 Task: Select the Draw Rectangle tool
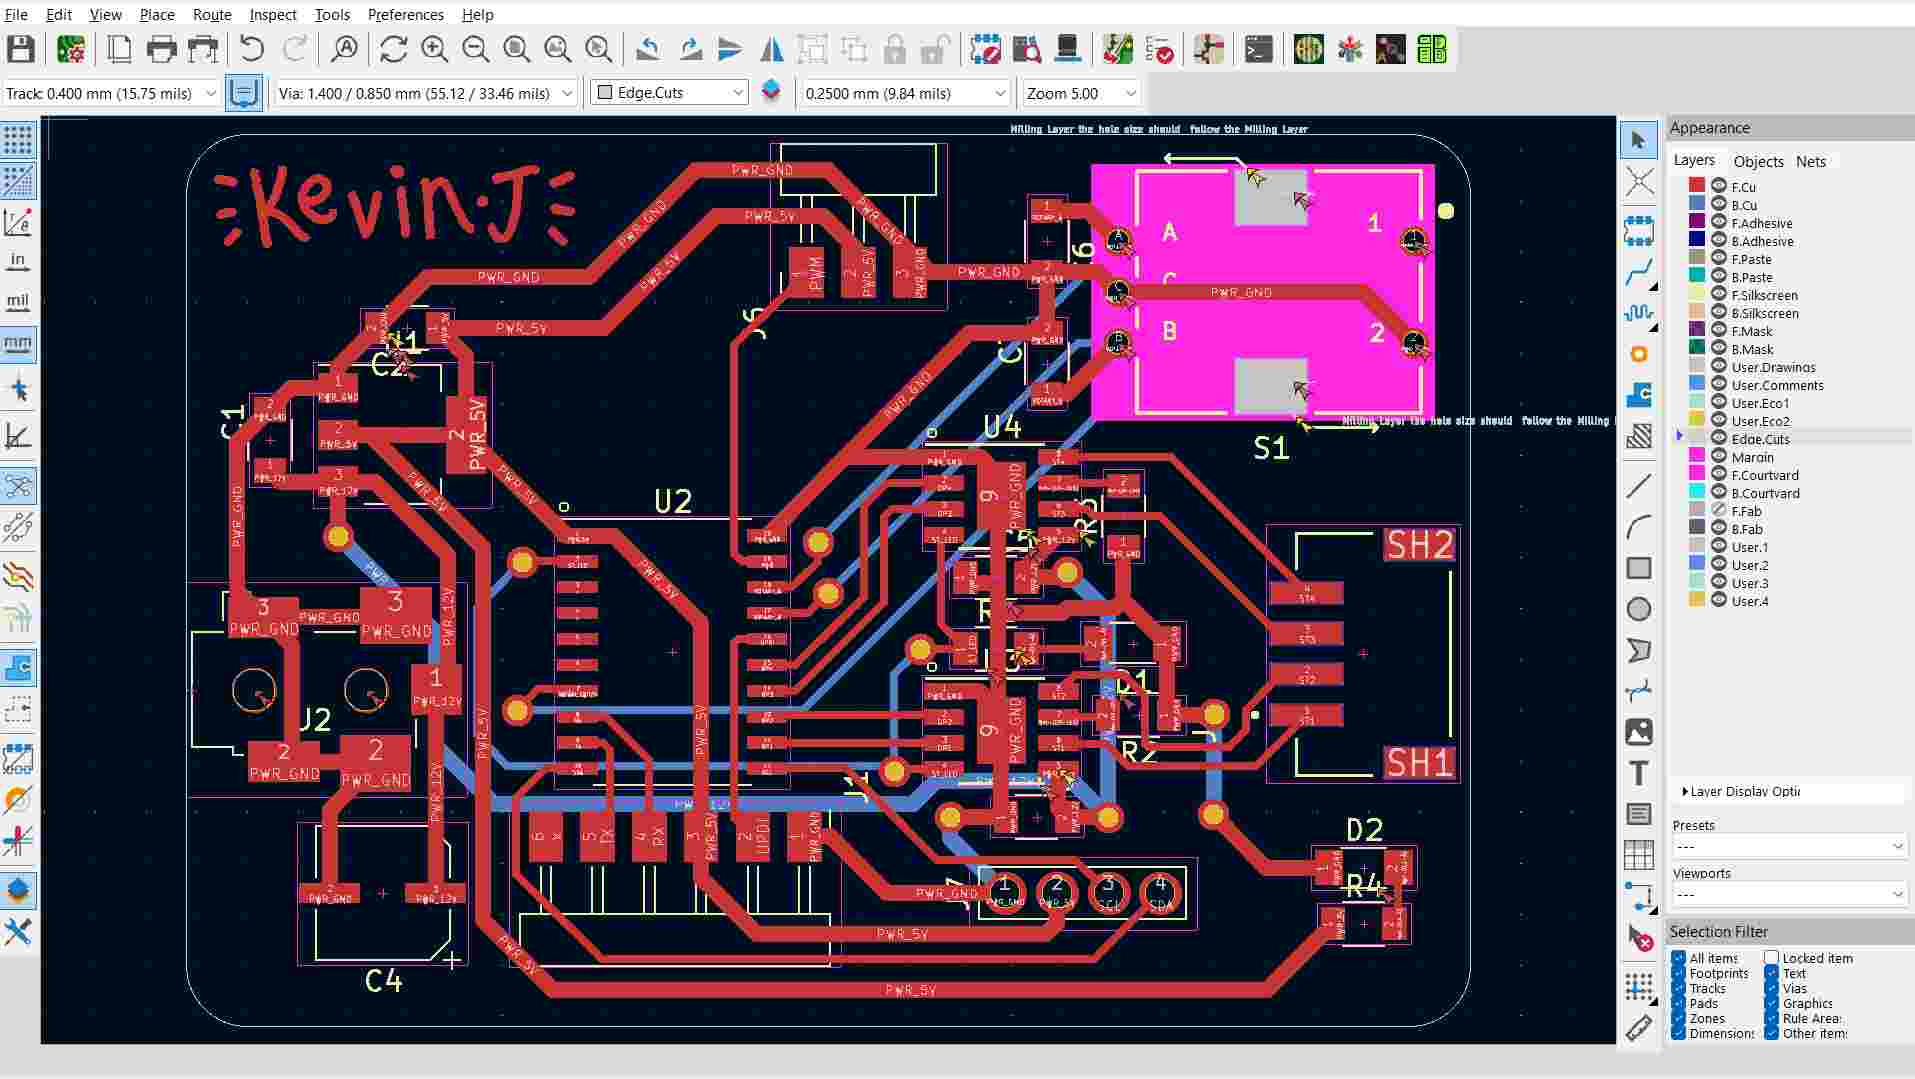point(1638,568)
